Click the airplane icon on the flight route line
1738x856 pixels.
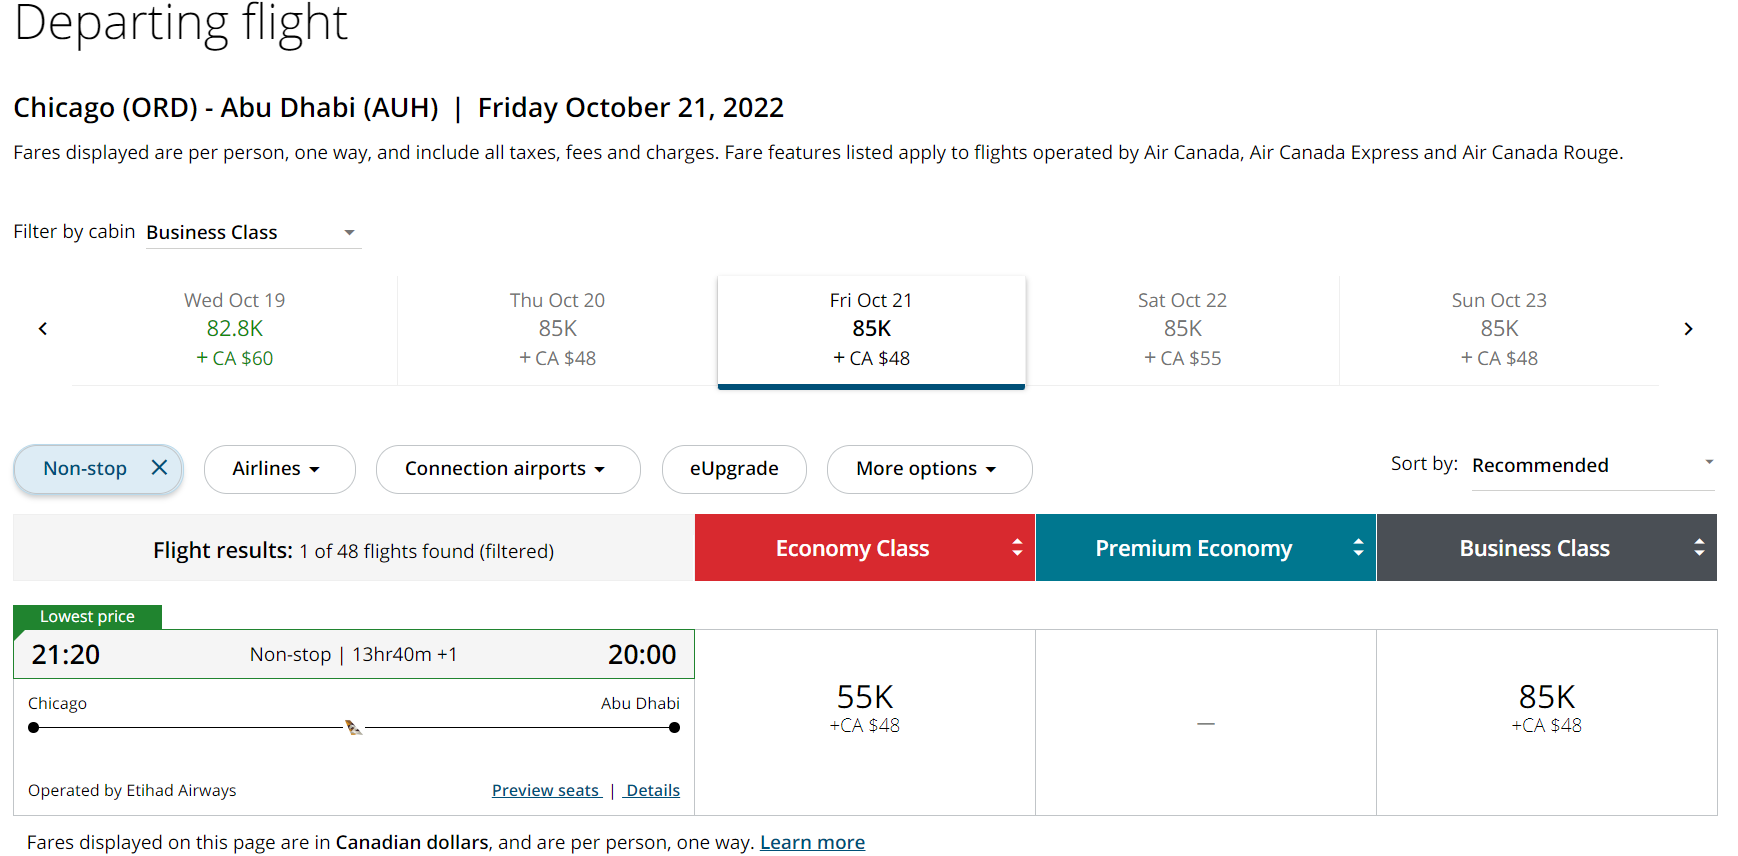point(351,727)
